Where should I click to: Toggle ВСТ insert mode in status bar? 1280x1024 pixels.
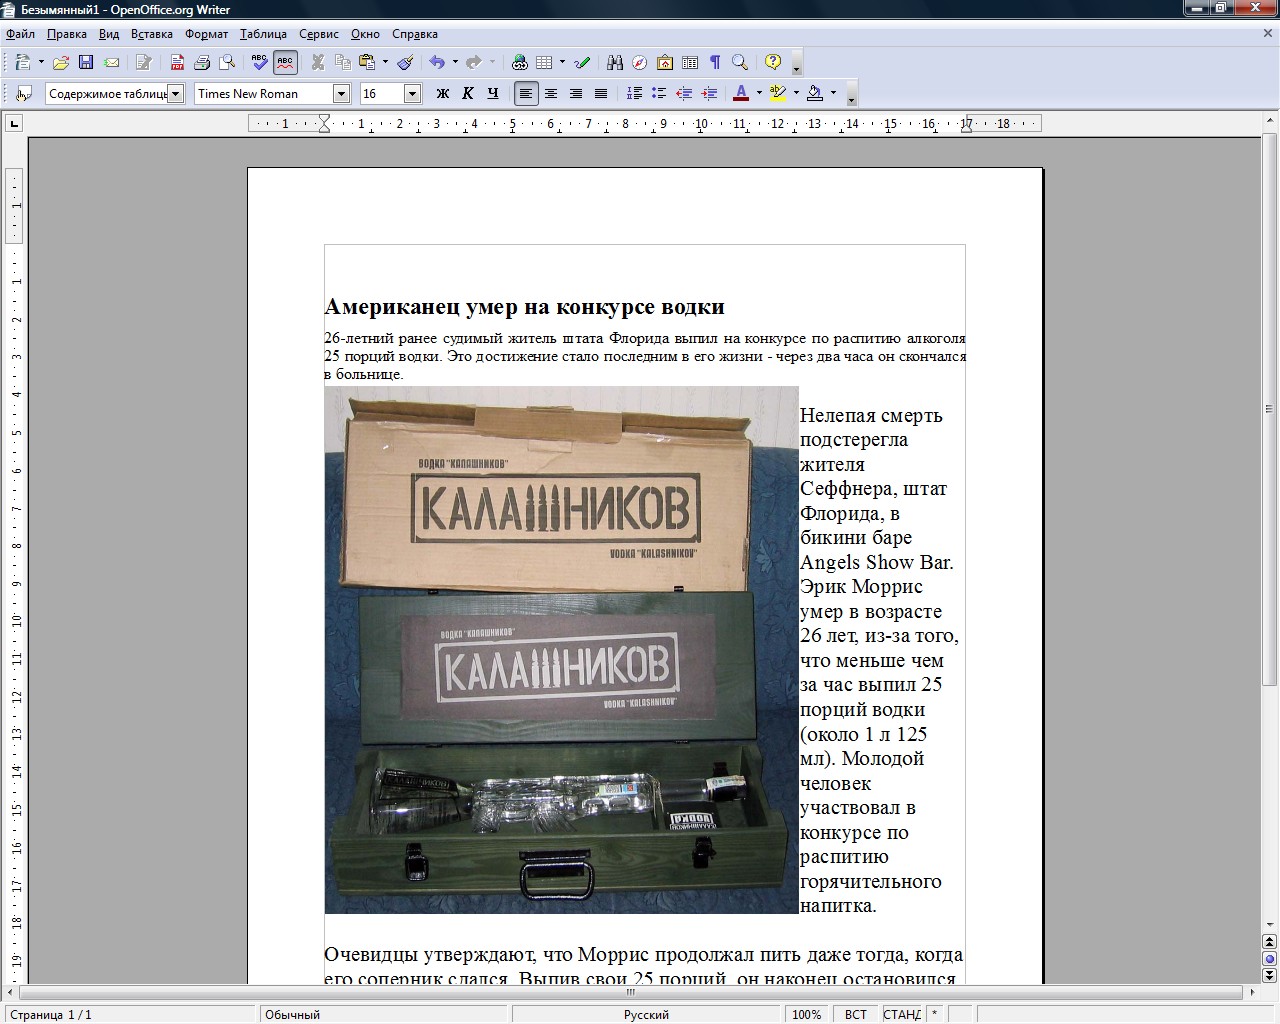[856, 1014]
